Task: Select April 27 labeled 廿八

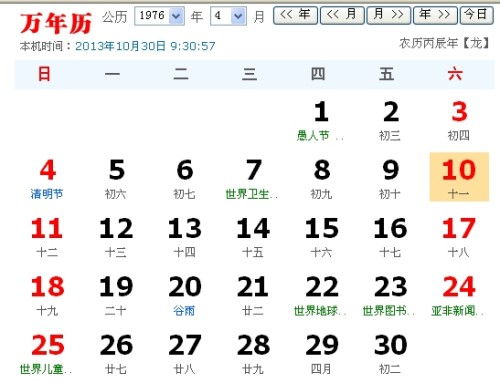Action: pyautogui.click(x=185, y=354)
